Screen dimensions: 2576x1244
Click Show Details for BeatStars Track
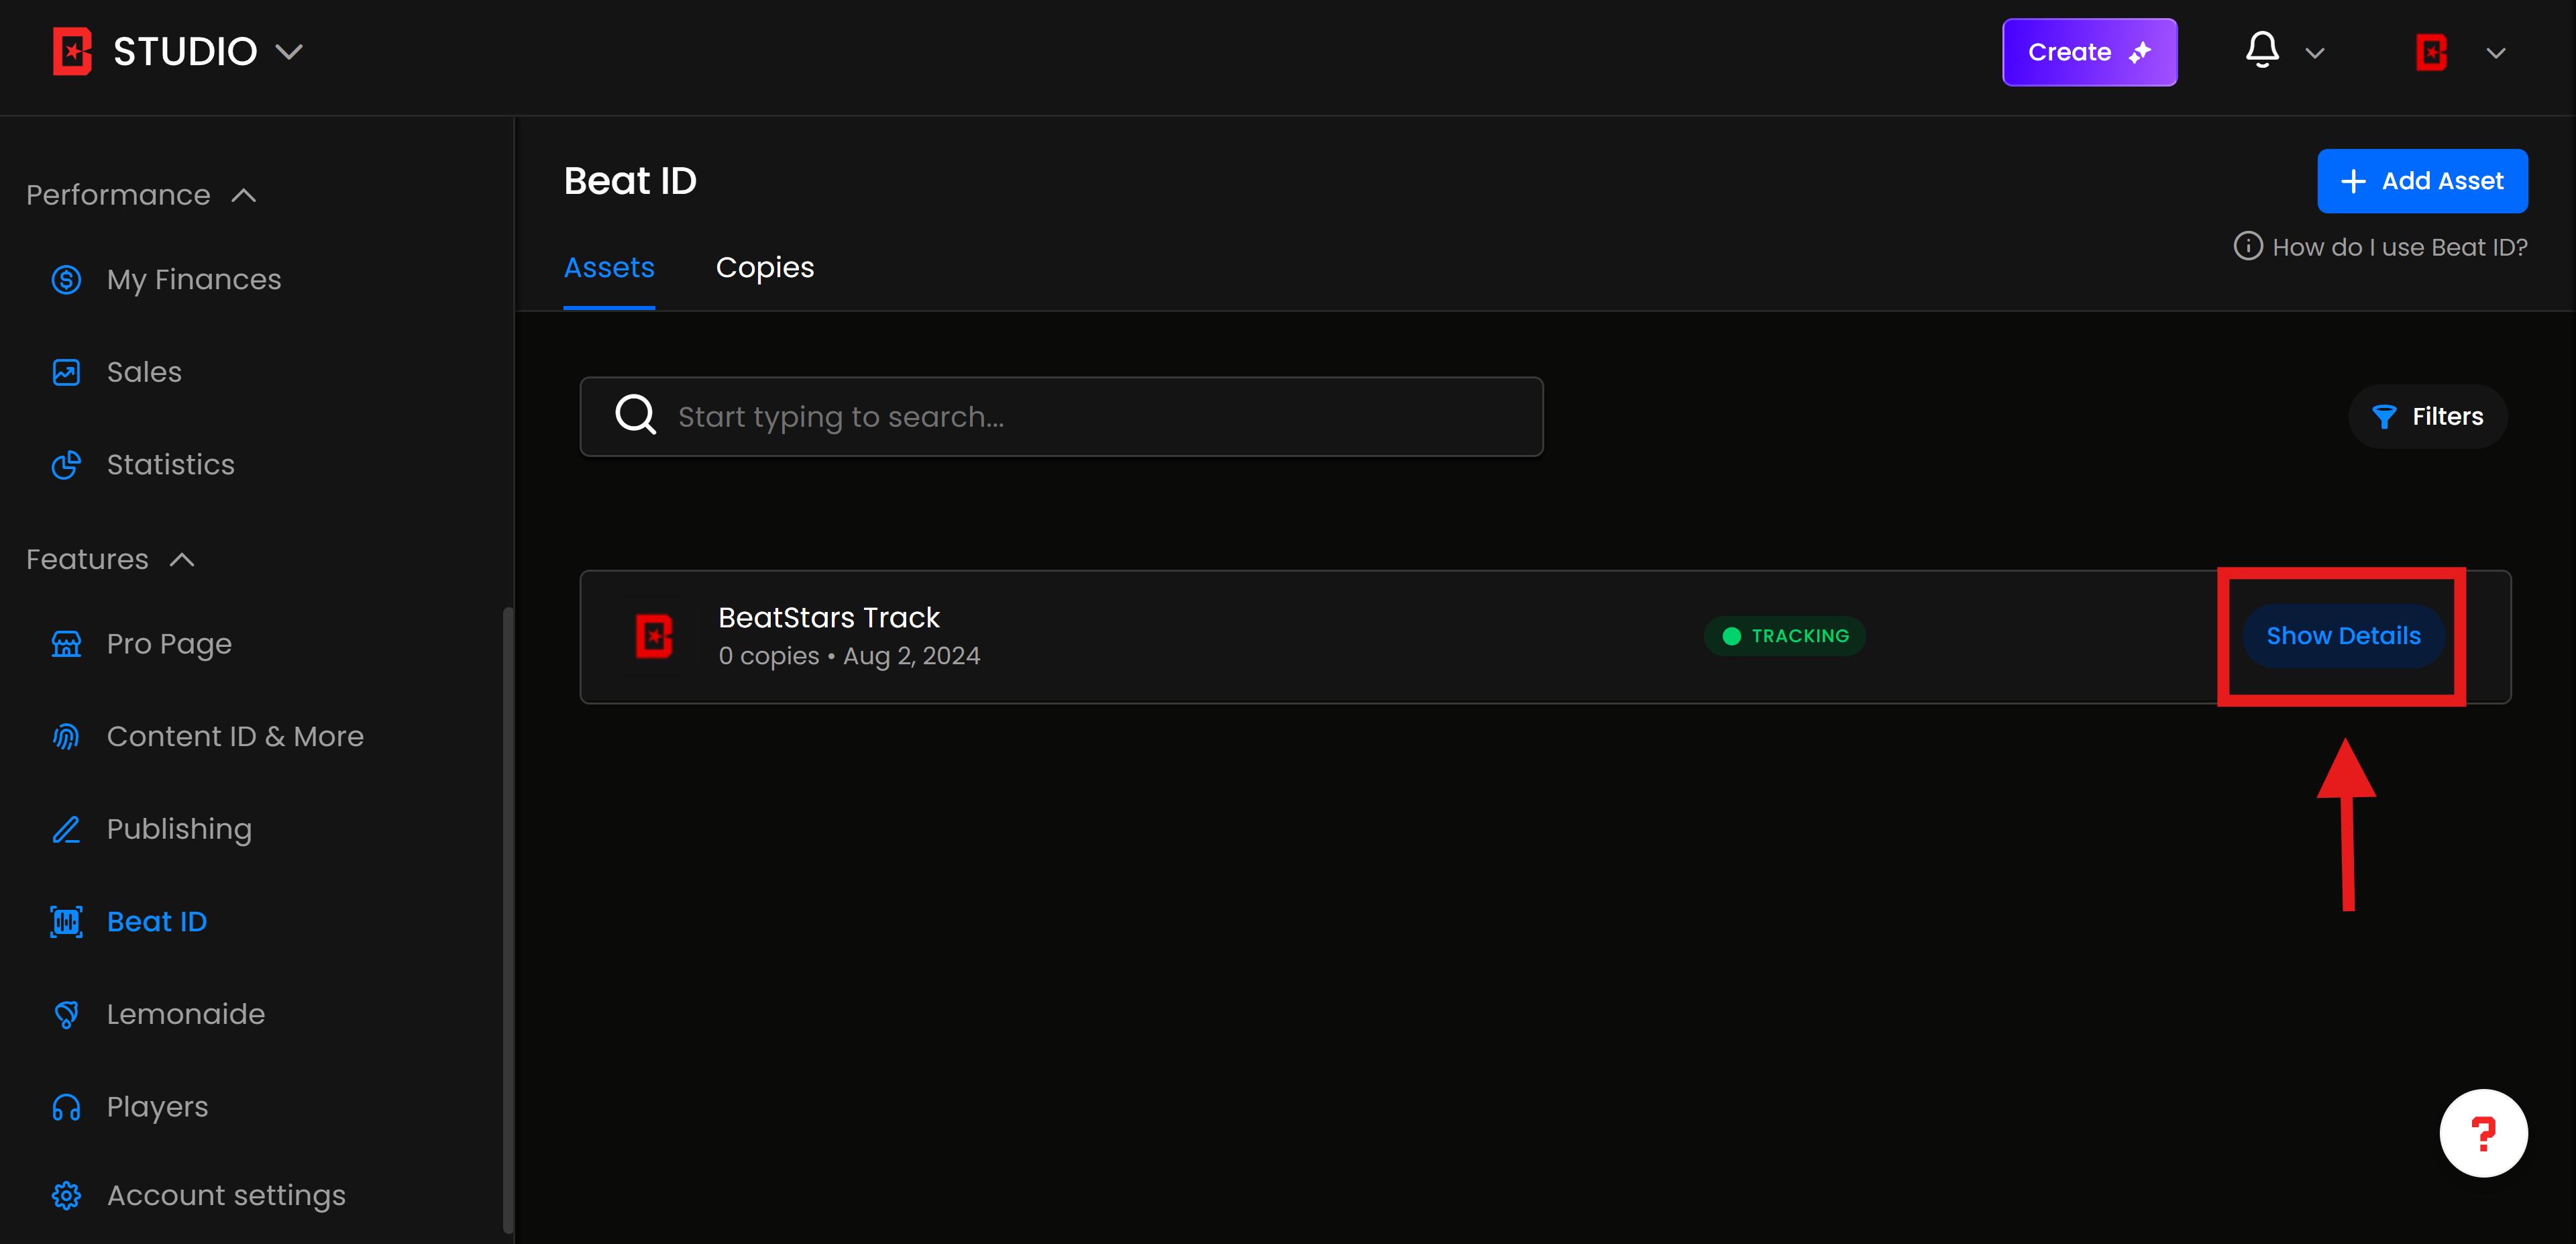[x=2343, y=636]
